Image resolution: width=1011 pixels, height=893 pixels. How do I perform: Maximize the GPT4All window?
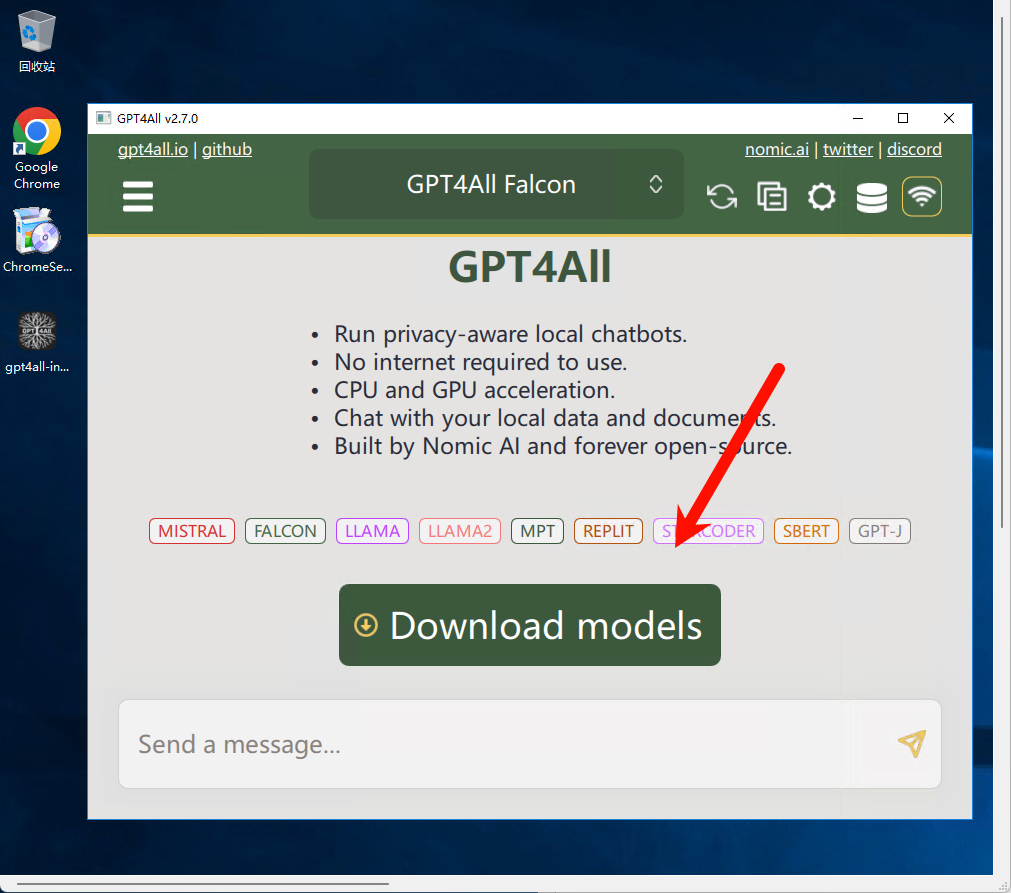tap(903, 118)
